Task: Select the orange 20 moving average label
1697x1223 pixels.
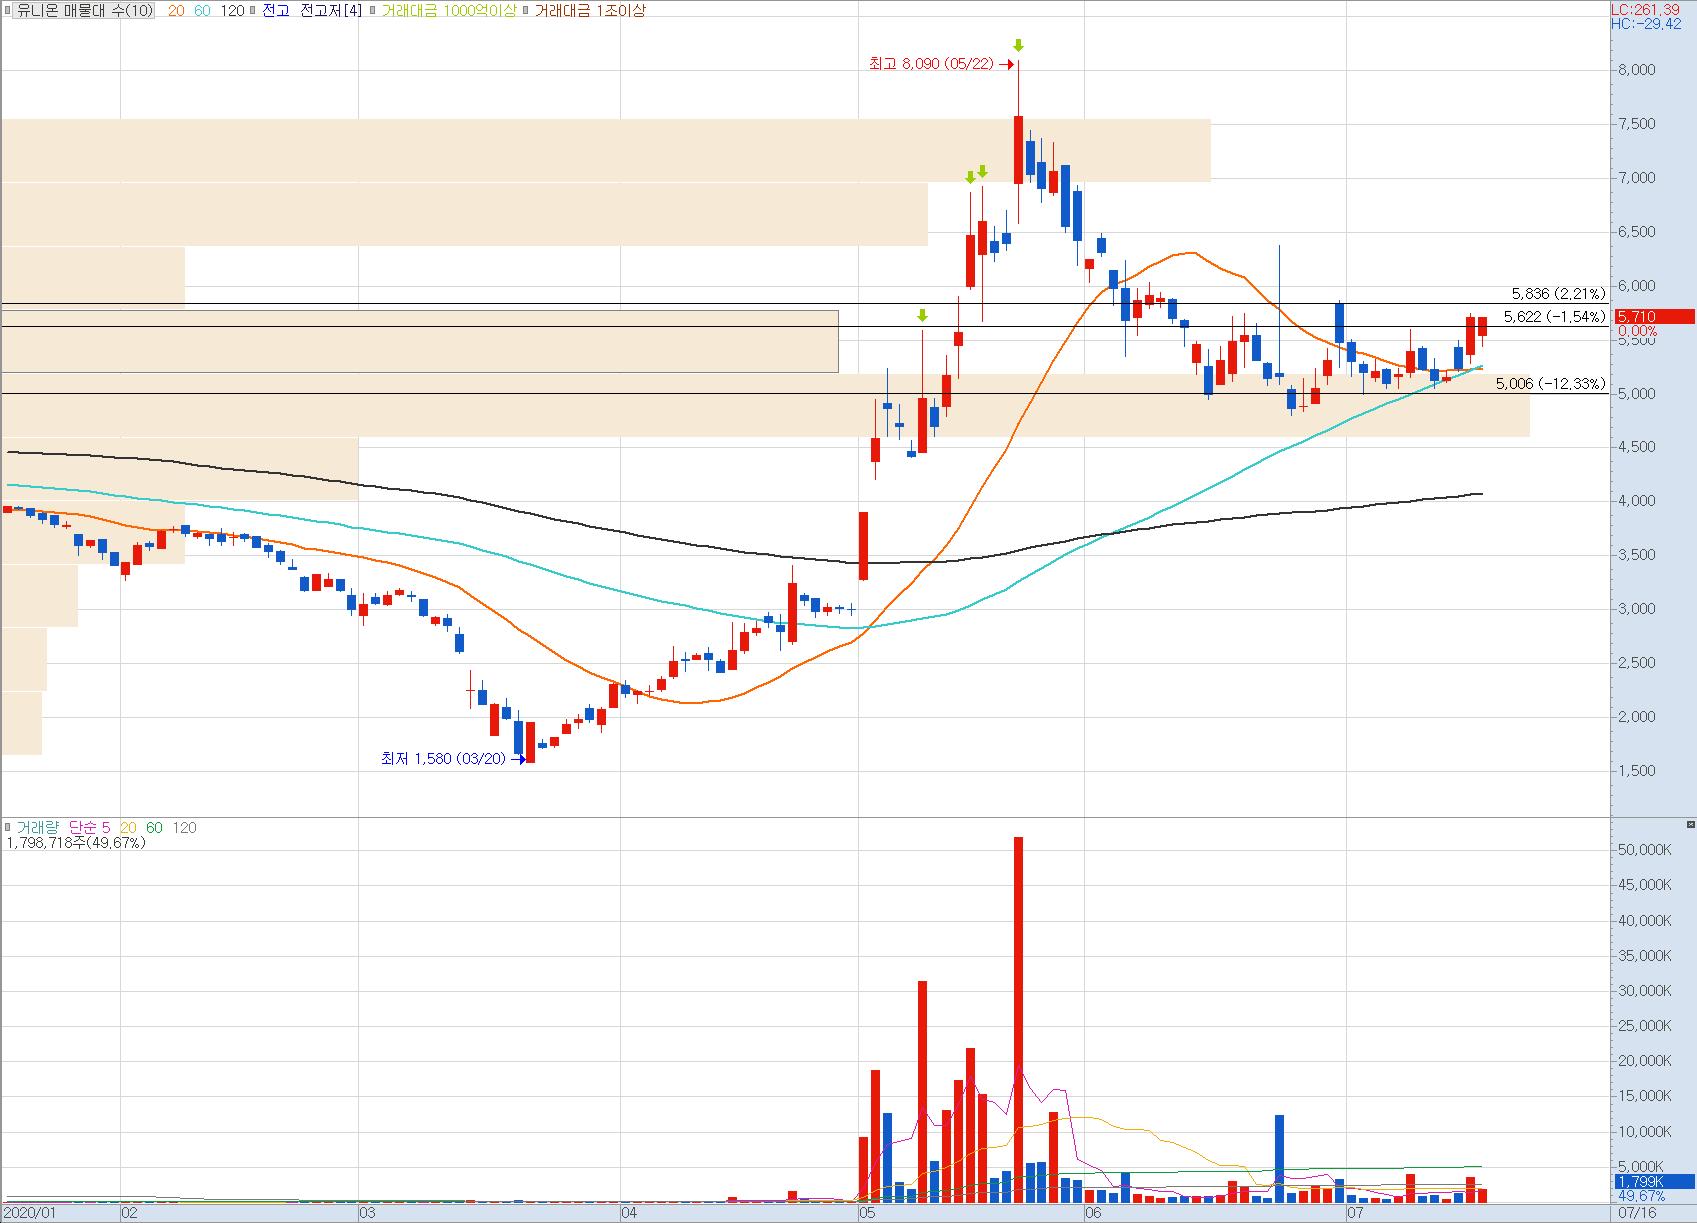Action: click(x=176, y=10)
